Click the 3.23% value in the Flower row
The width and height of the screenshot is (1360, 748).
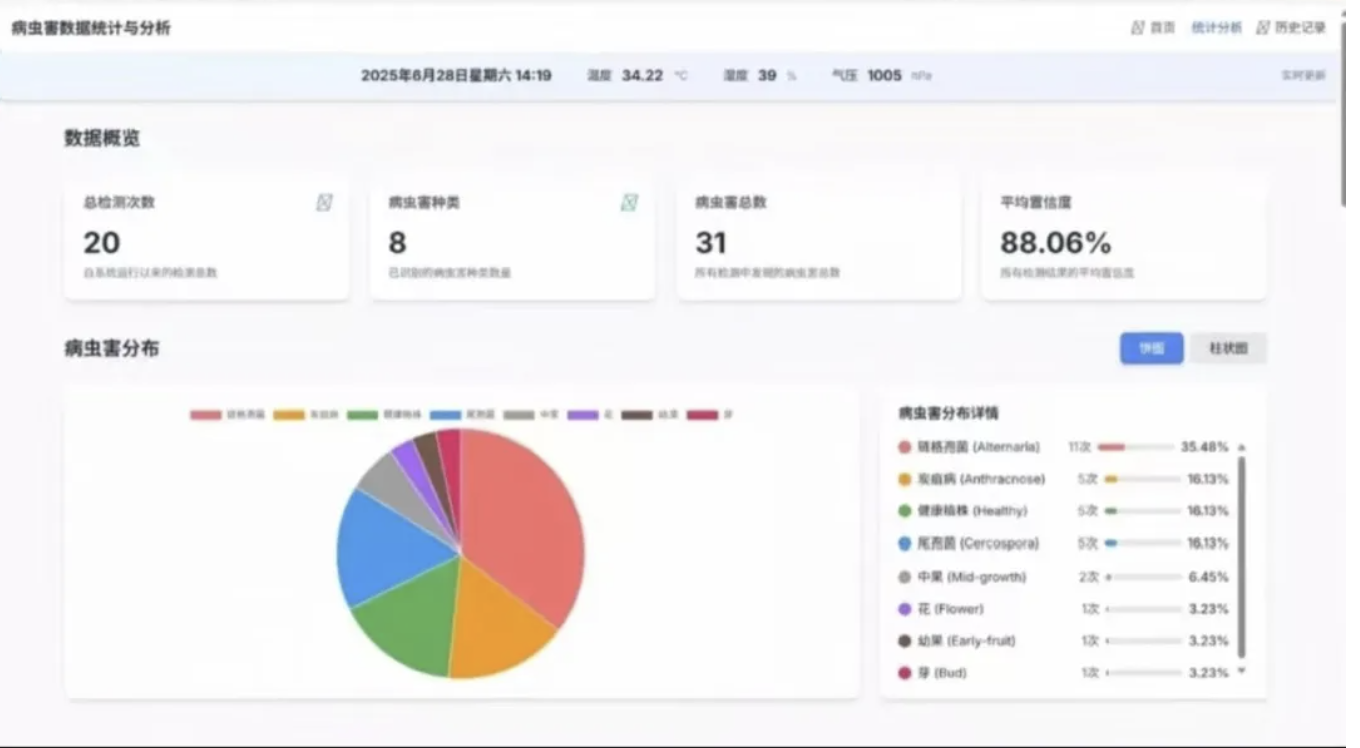pyautogui.click(x=1208, y=609)
